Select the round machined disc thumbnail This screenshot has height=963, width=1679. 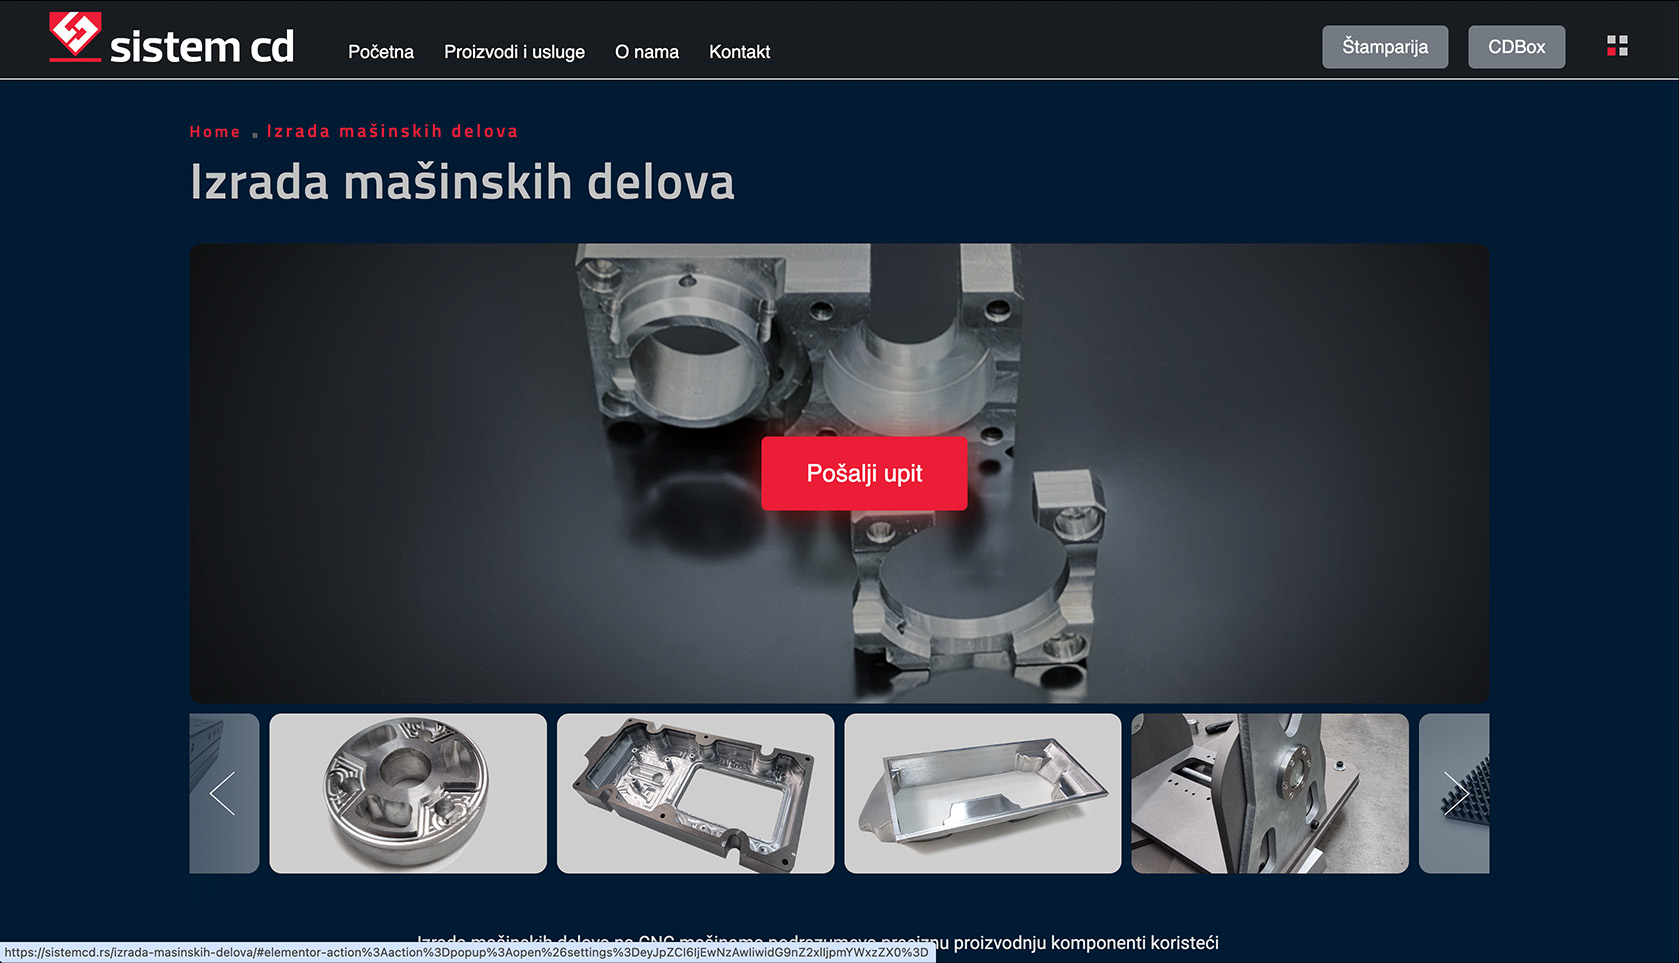click(408, 793)
